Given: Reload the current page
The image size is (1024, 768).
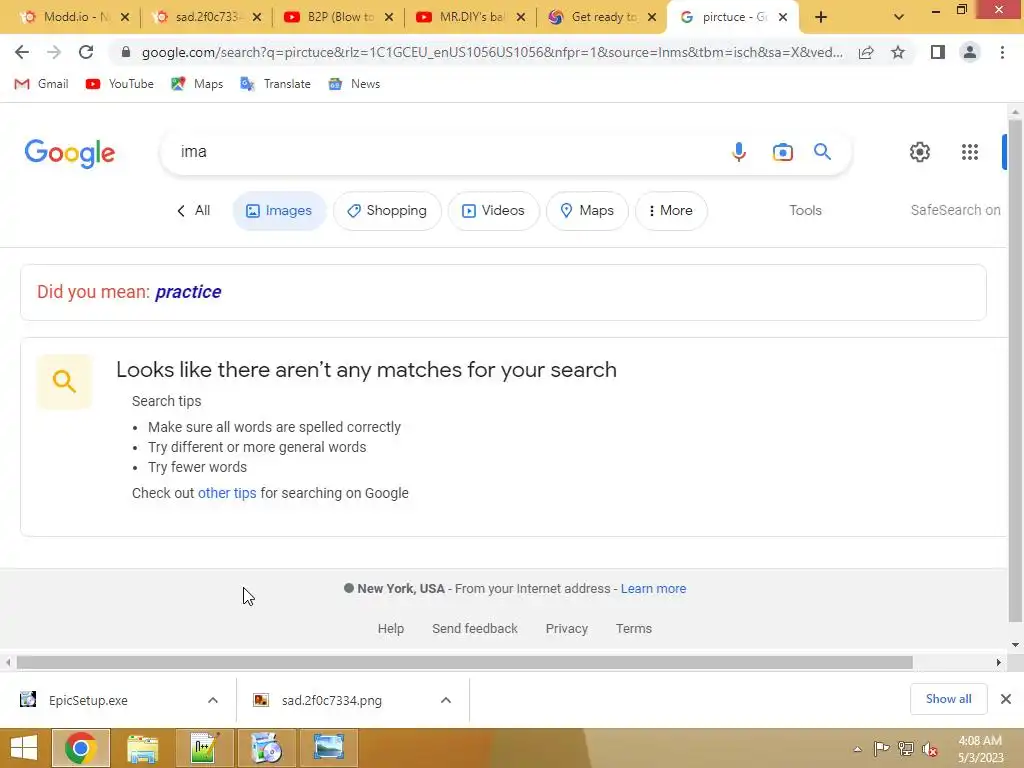Looking at the screenshot, I should pyautogui.click(x=86, y=52).
